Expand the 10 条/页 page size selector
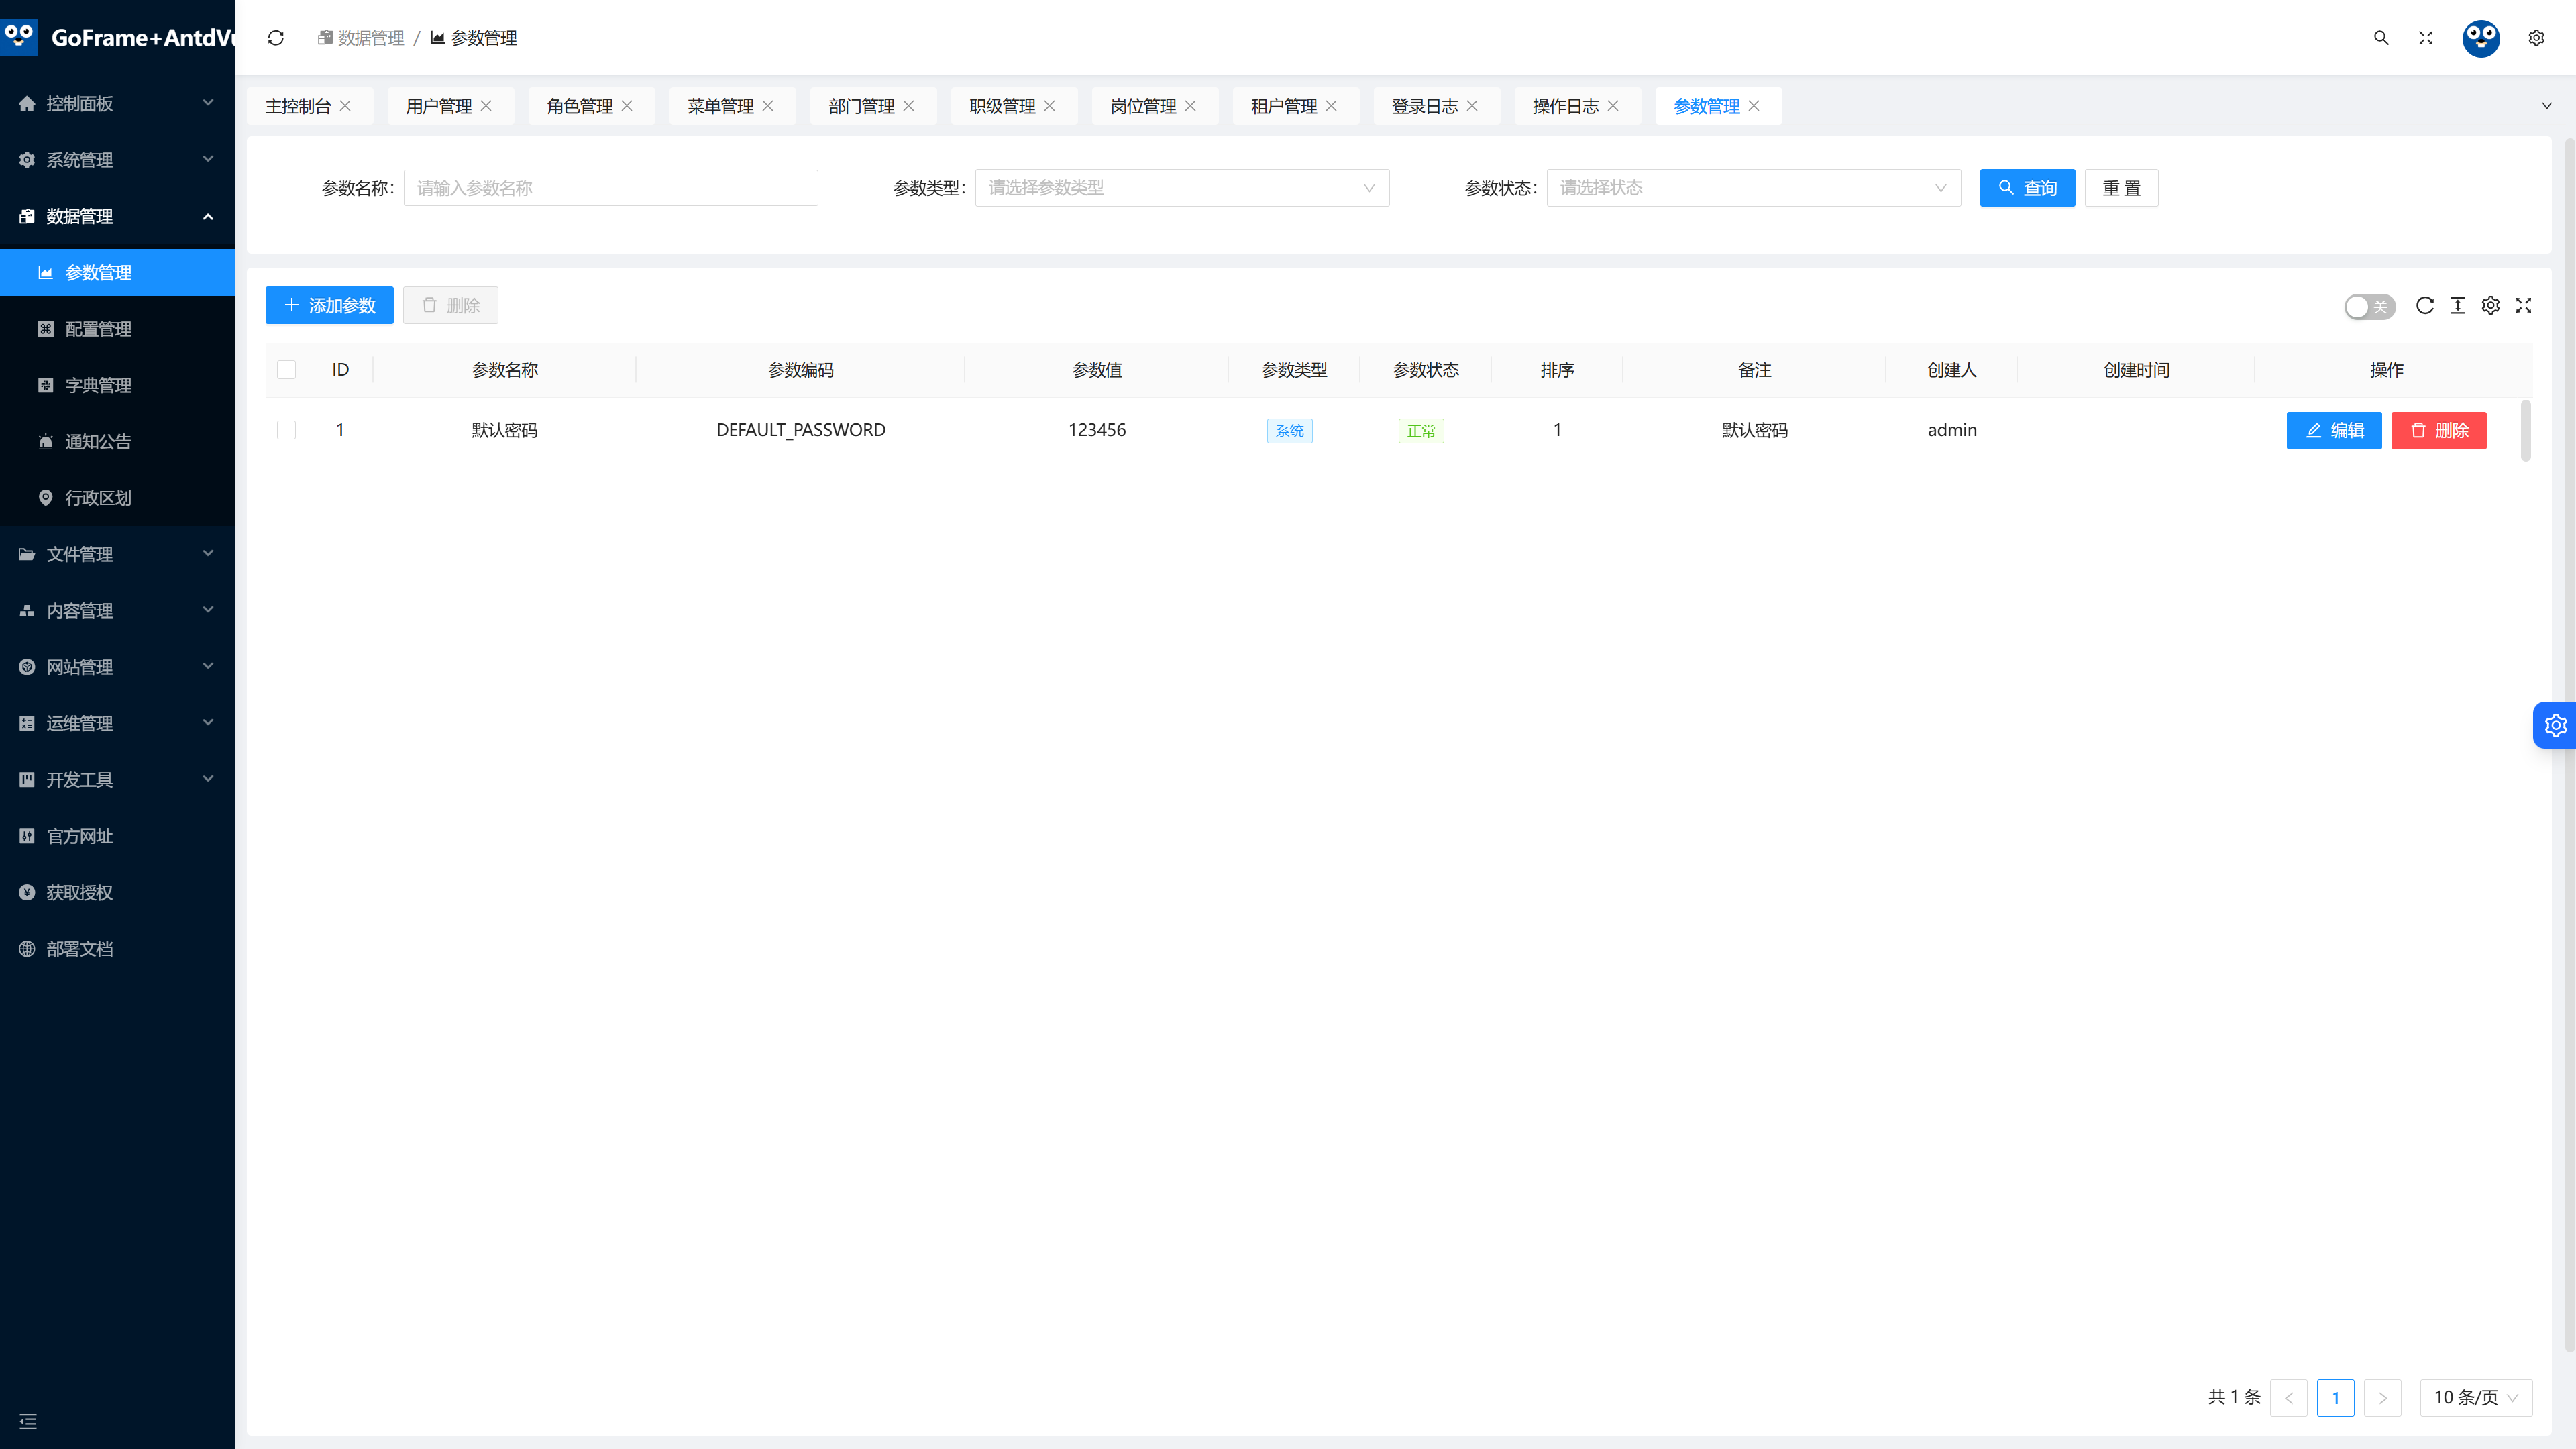Viewport: 2576px width, 1449px height. point(2476,1398)
